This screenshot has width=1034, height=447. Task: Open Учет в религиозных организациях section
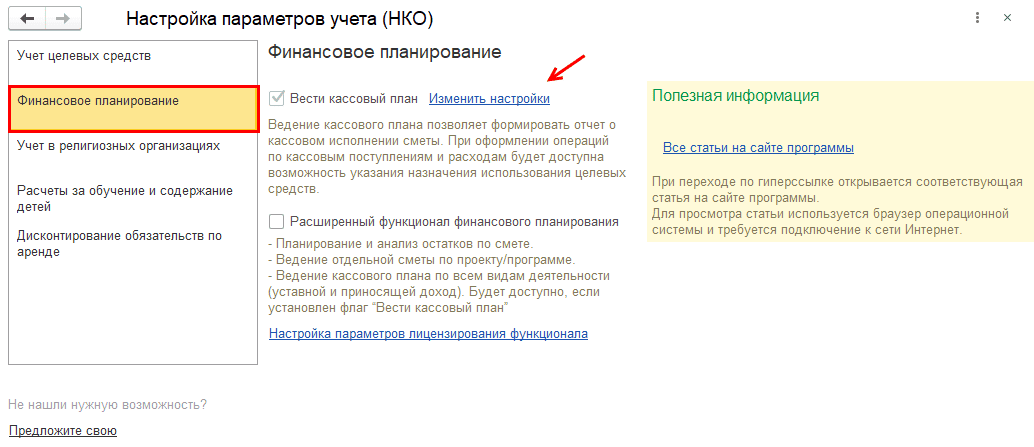pyautogui.click(x=118, y=146)
